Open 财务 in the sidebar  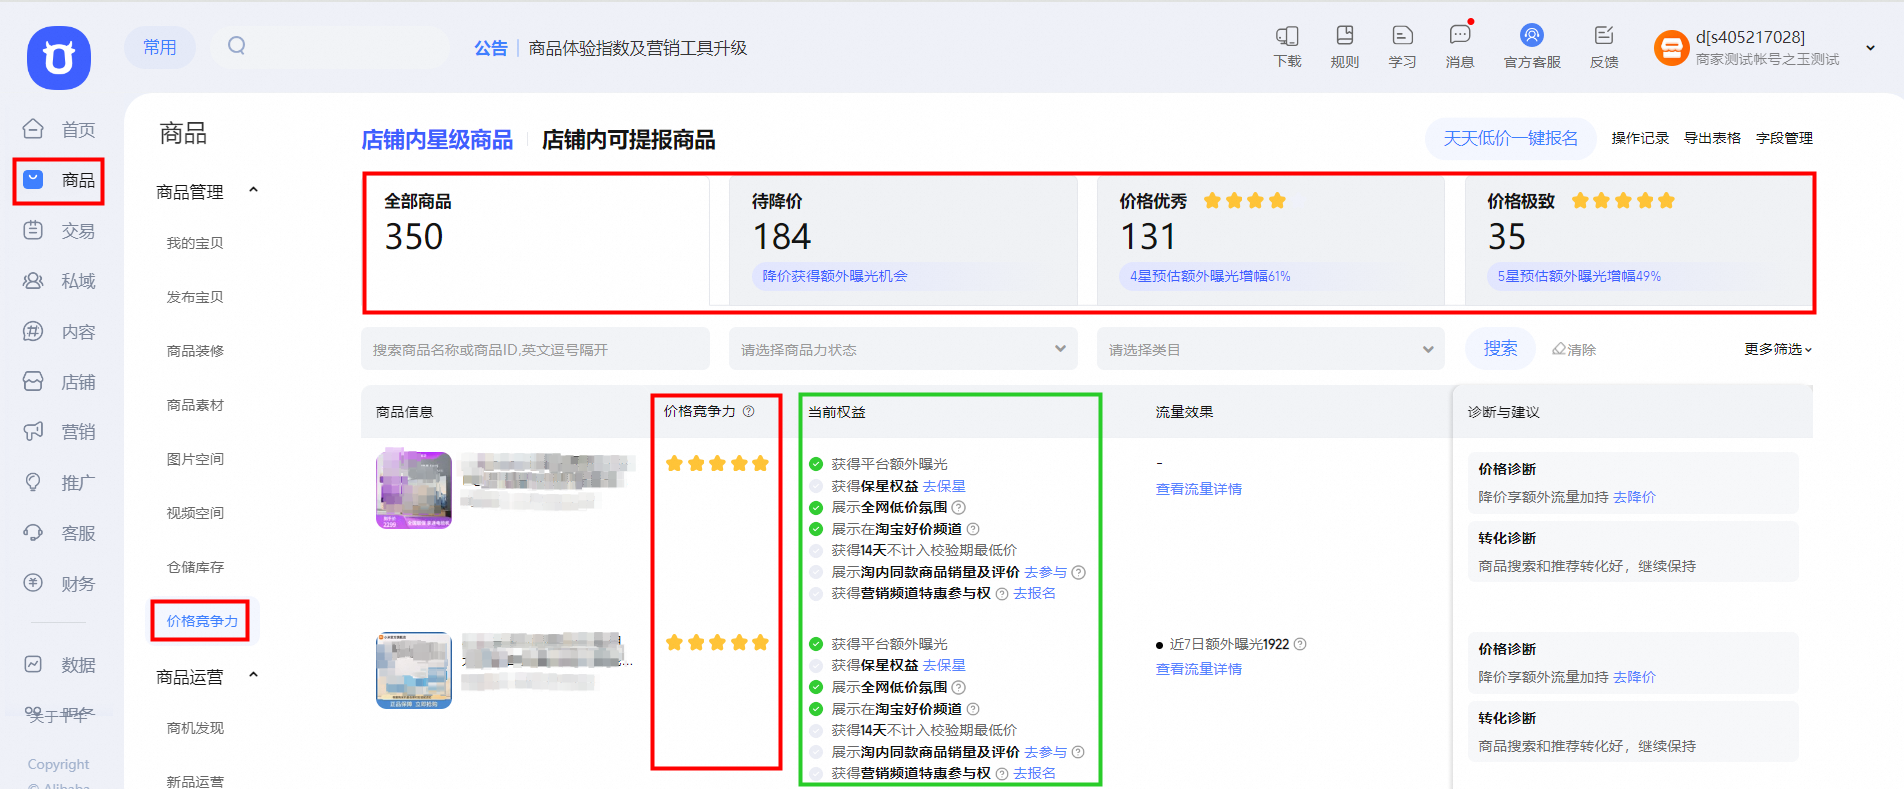pyautogui.click(x=60, y=584)
